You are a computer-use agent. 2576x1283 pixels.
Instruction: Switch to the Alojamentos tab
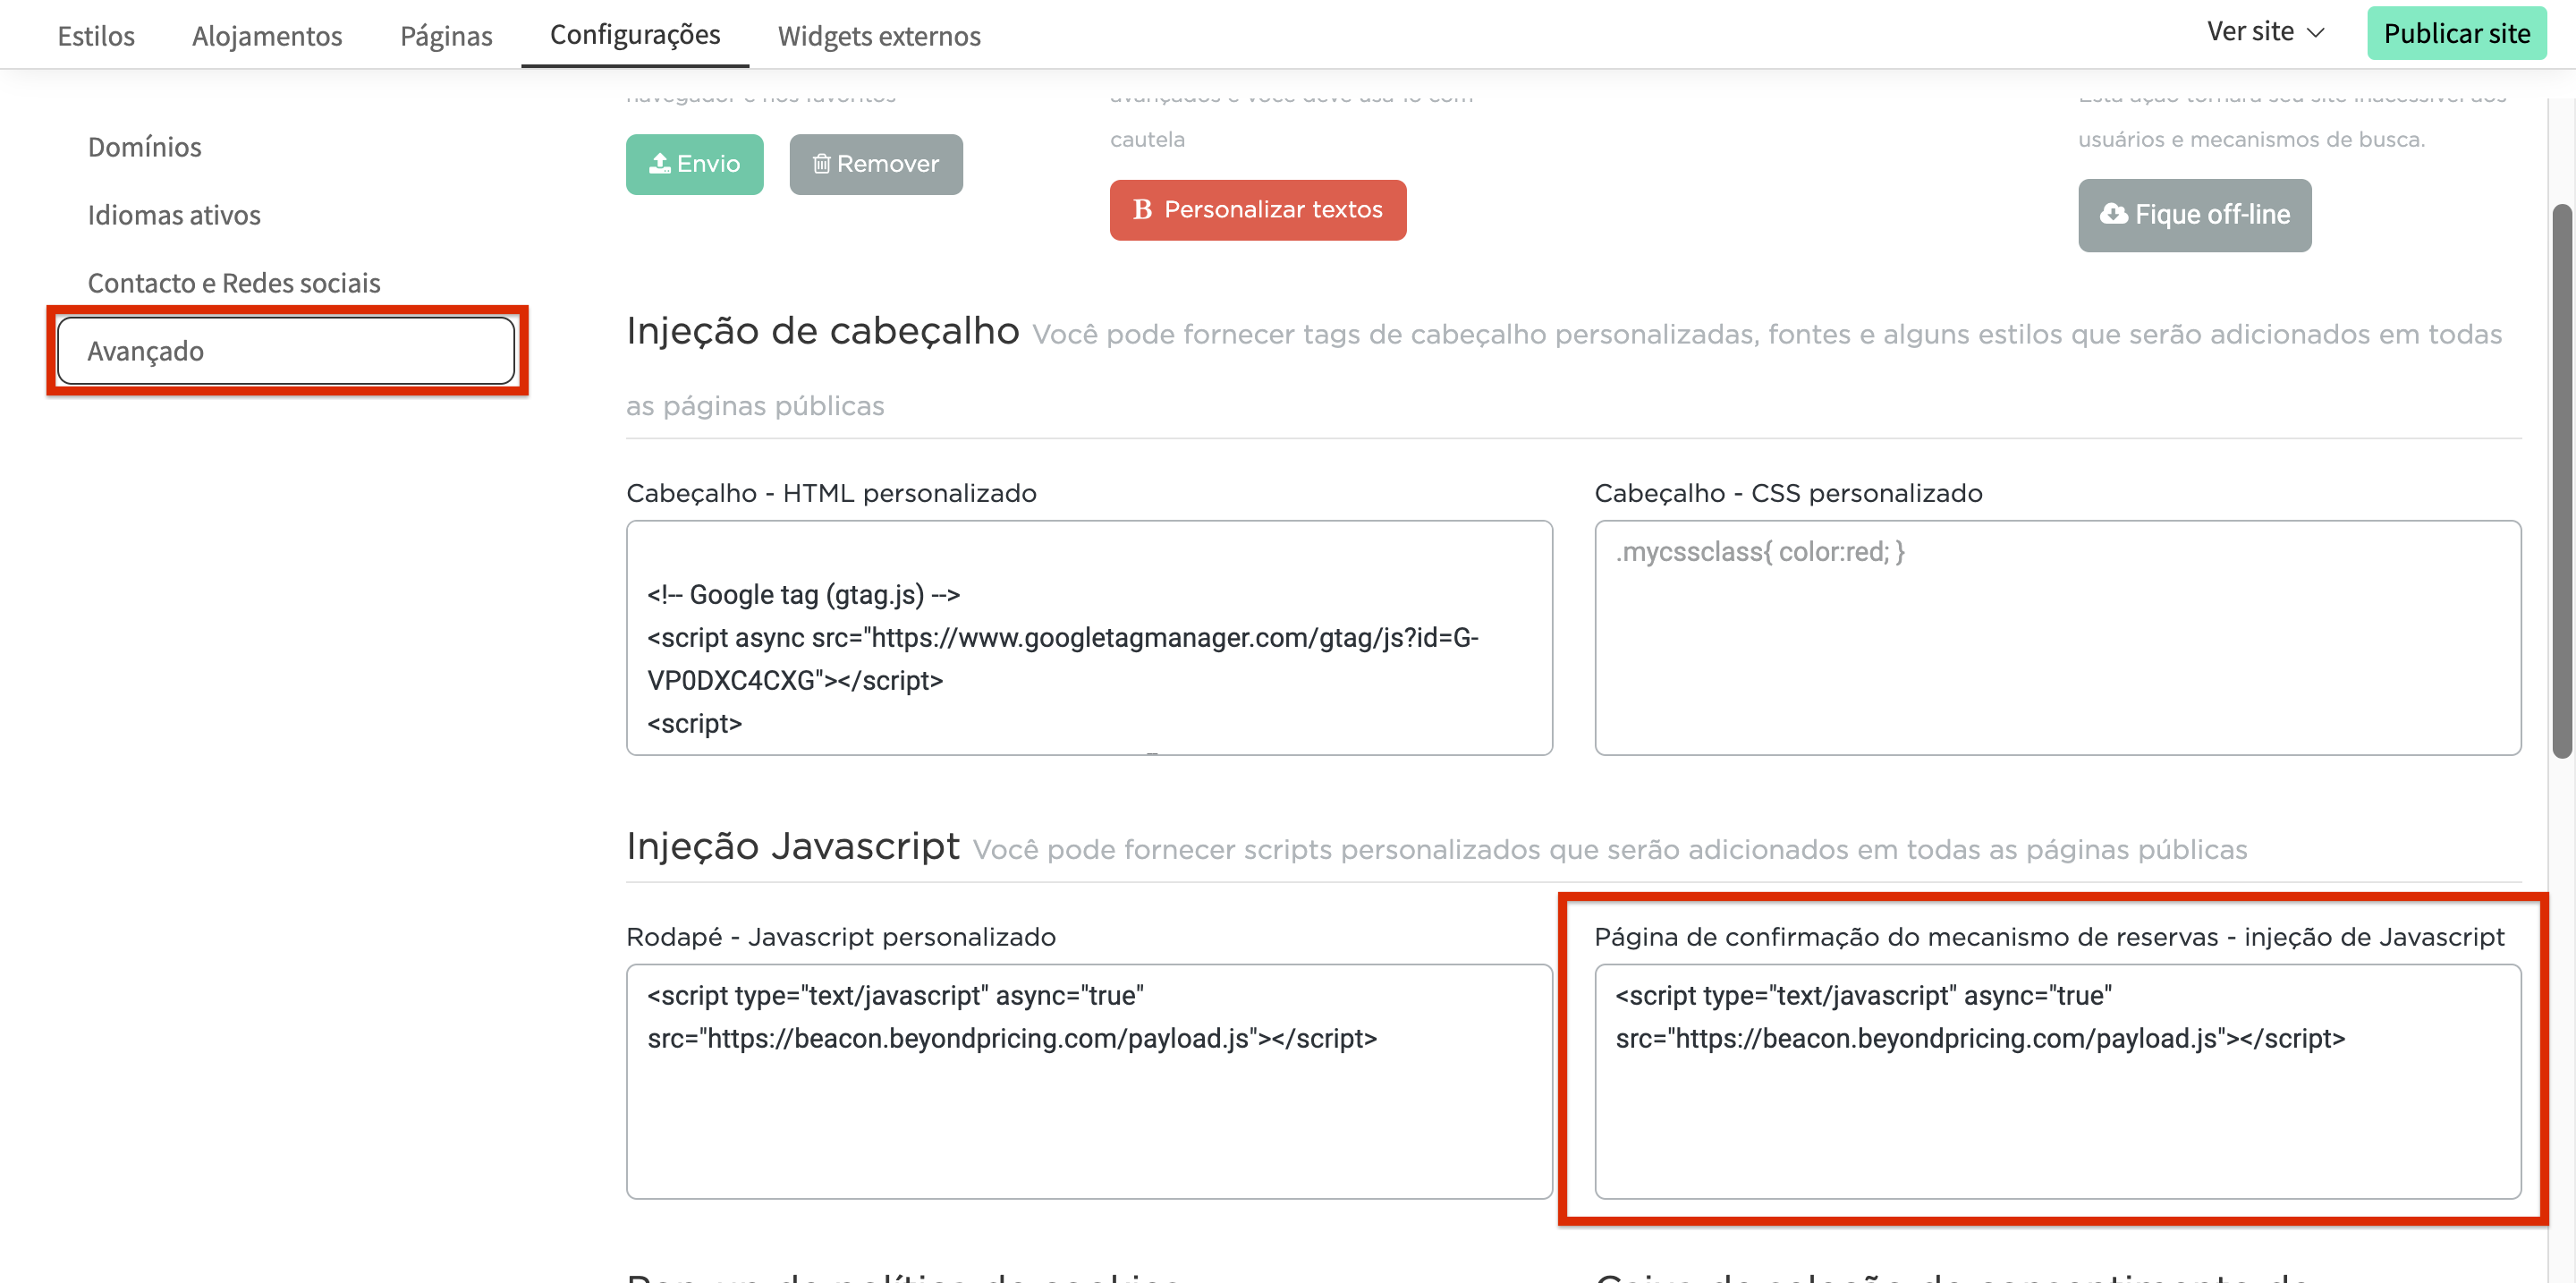pos(267,36)
